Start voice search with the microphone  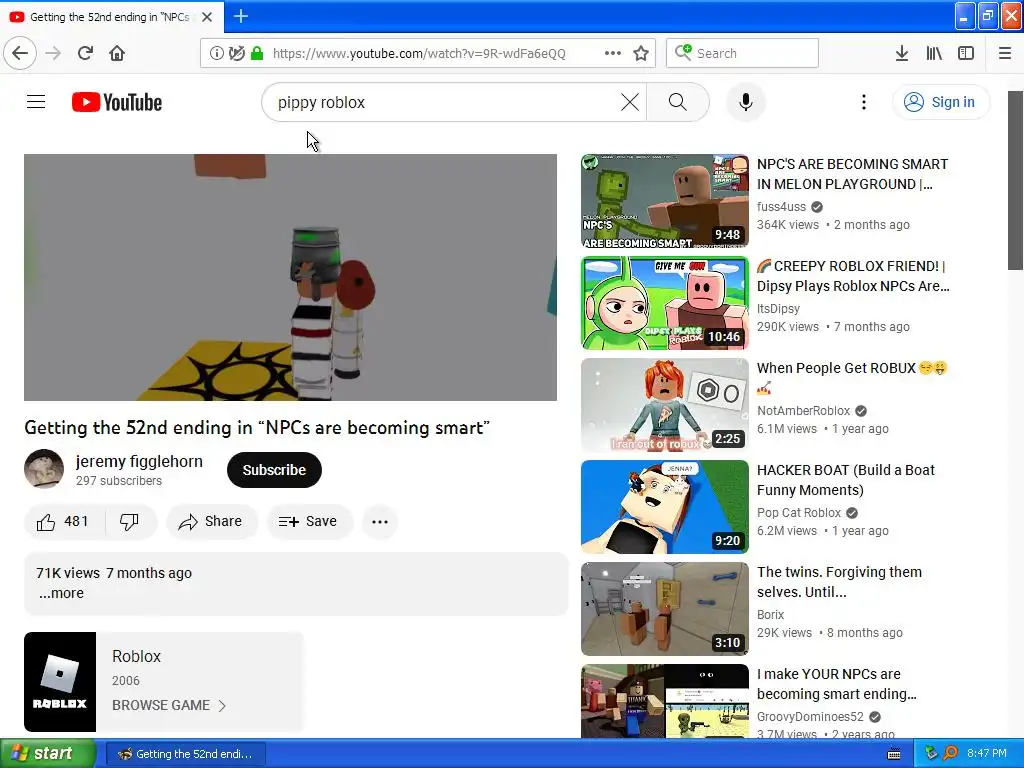[x=746, y=102]
